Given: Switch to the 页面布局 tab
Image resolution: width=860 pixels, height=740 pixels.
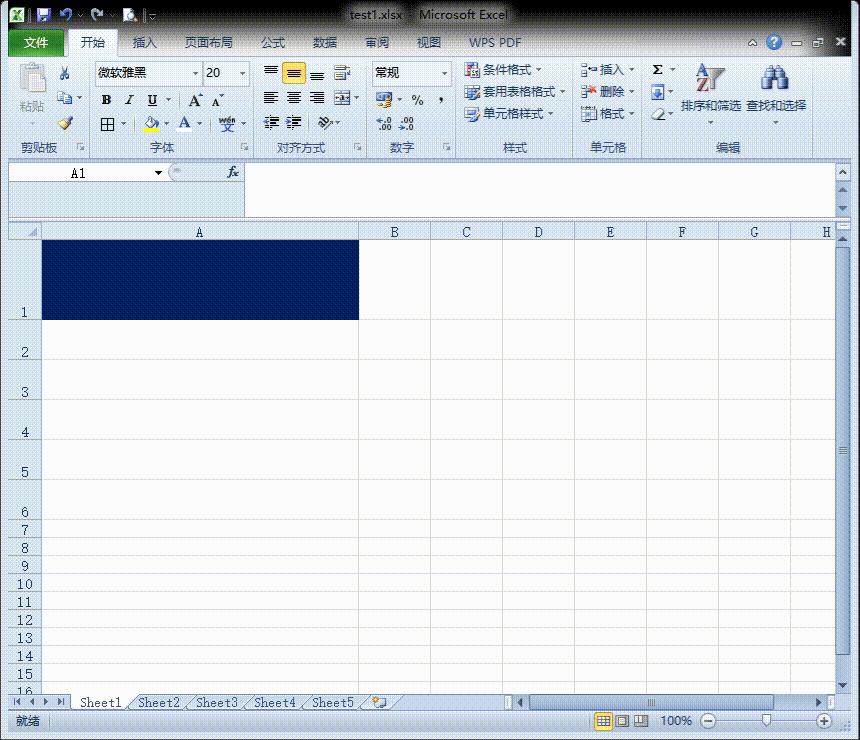Looking at the screenshot, I should pyautogui.click(x=208, y=43).
